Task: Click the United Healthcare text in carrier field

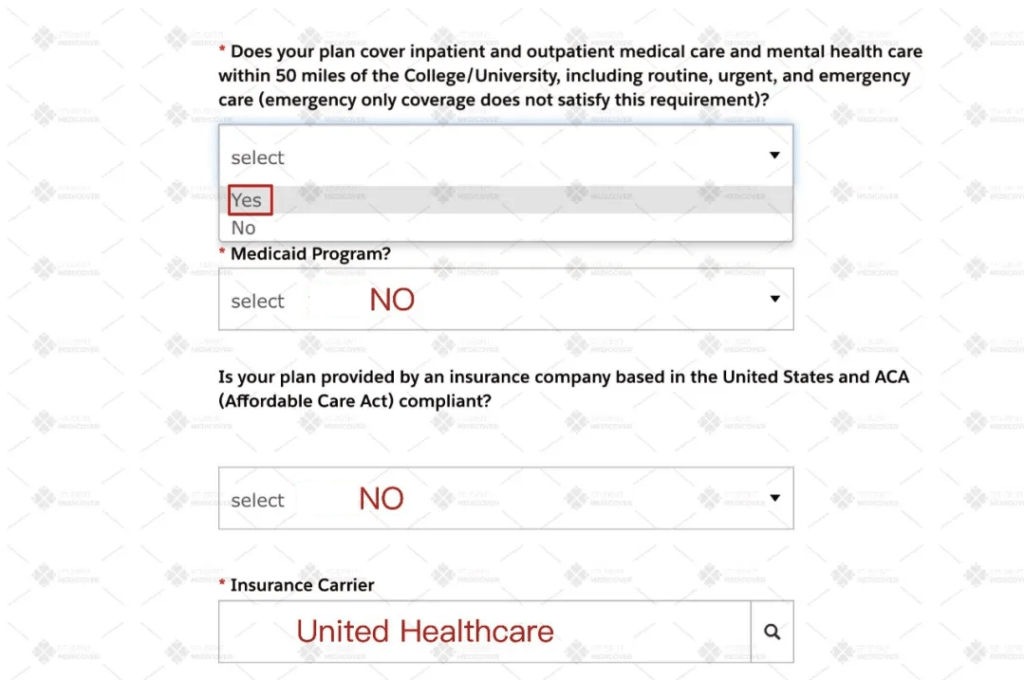Action: tap(425, 632)
